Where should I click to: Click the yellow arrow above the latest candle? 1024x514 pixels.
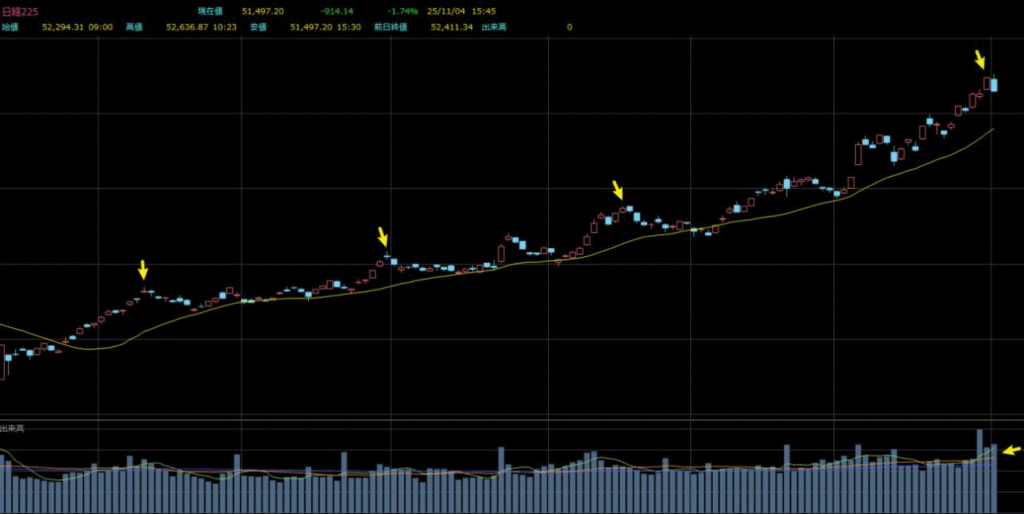[x=981, y=59]
